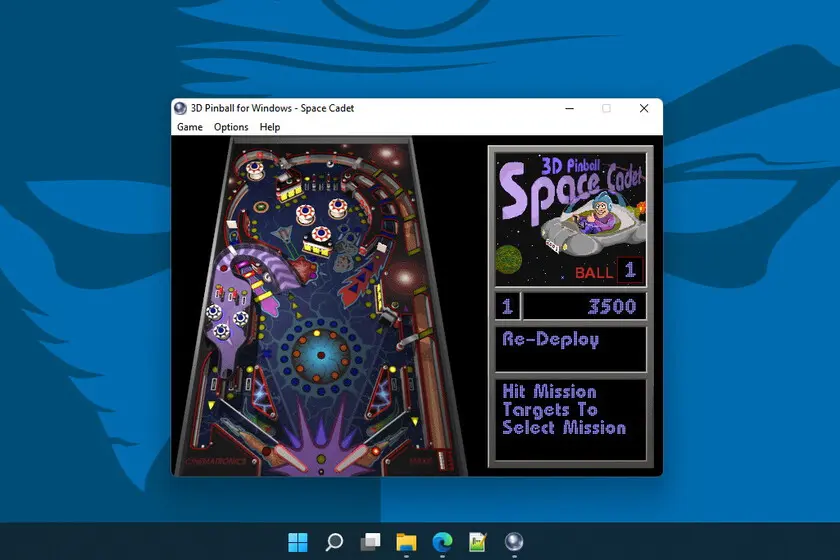Click the central blue wormhole target
The height and width of the screenshot is (560, 840).
321,355
